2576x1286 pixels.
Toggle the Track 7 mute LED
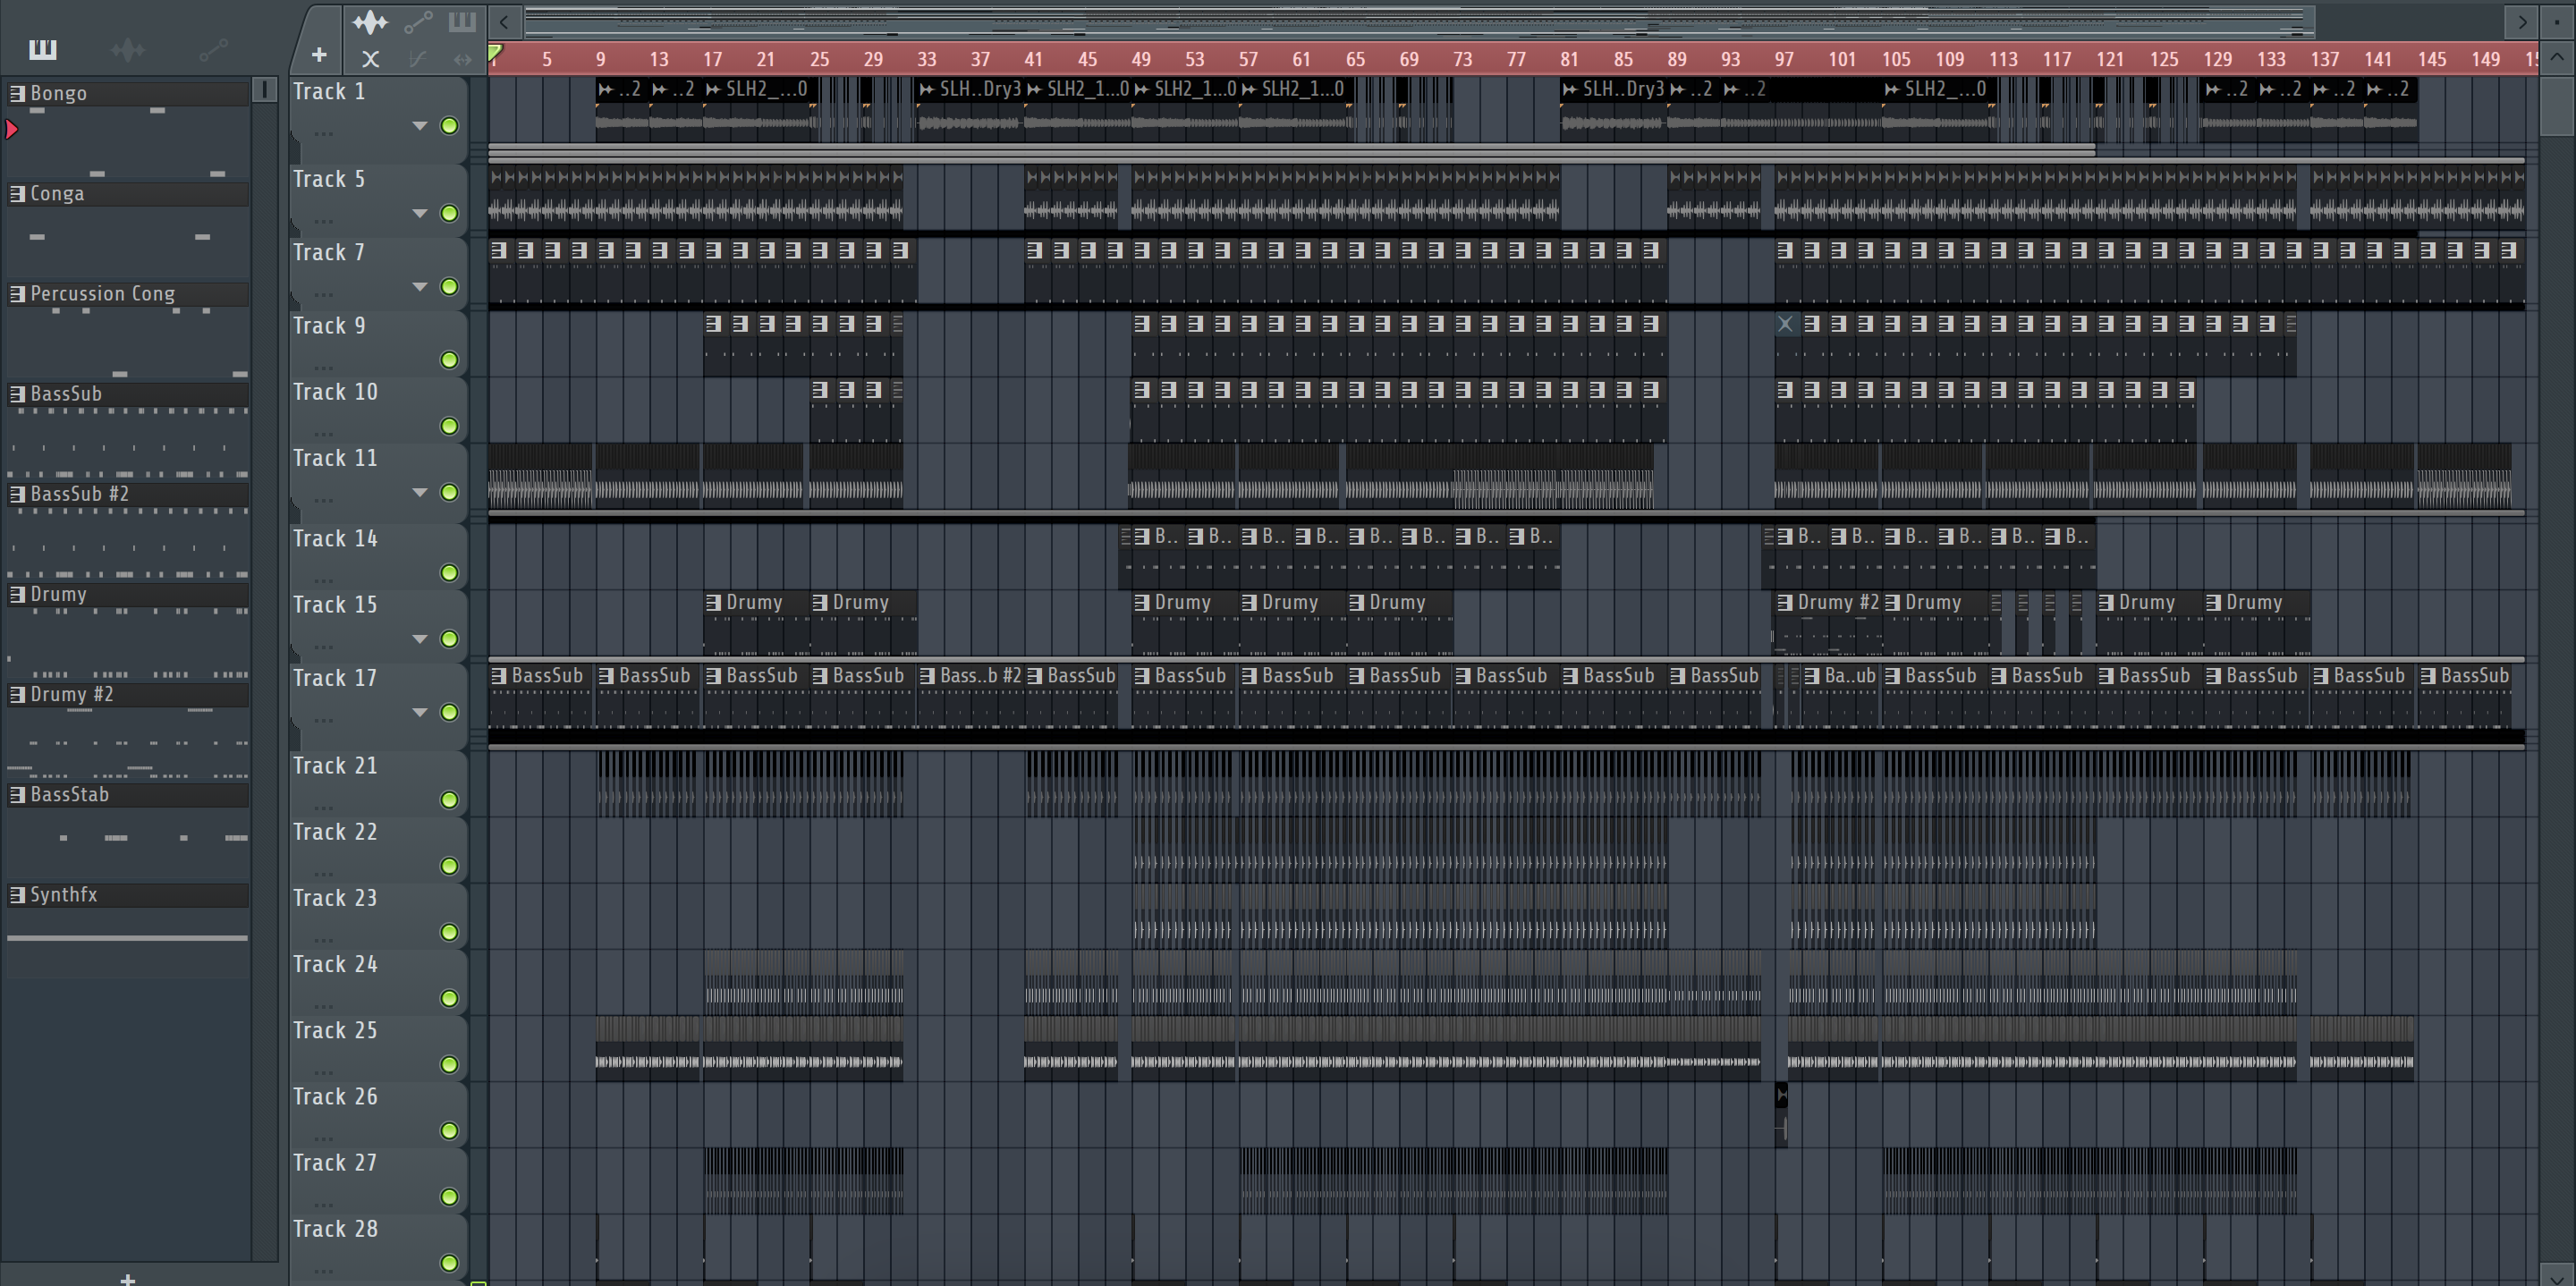(449, 287)
